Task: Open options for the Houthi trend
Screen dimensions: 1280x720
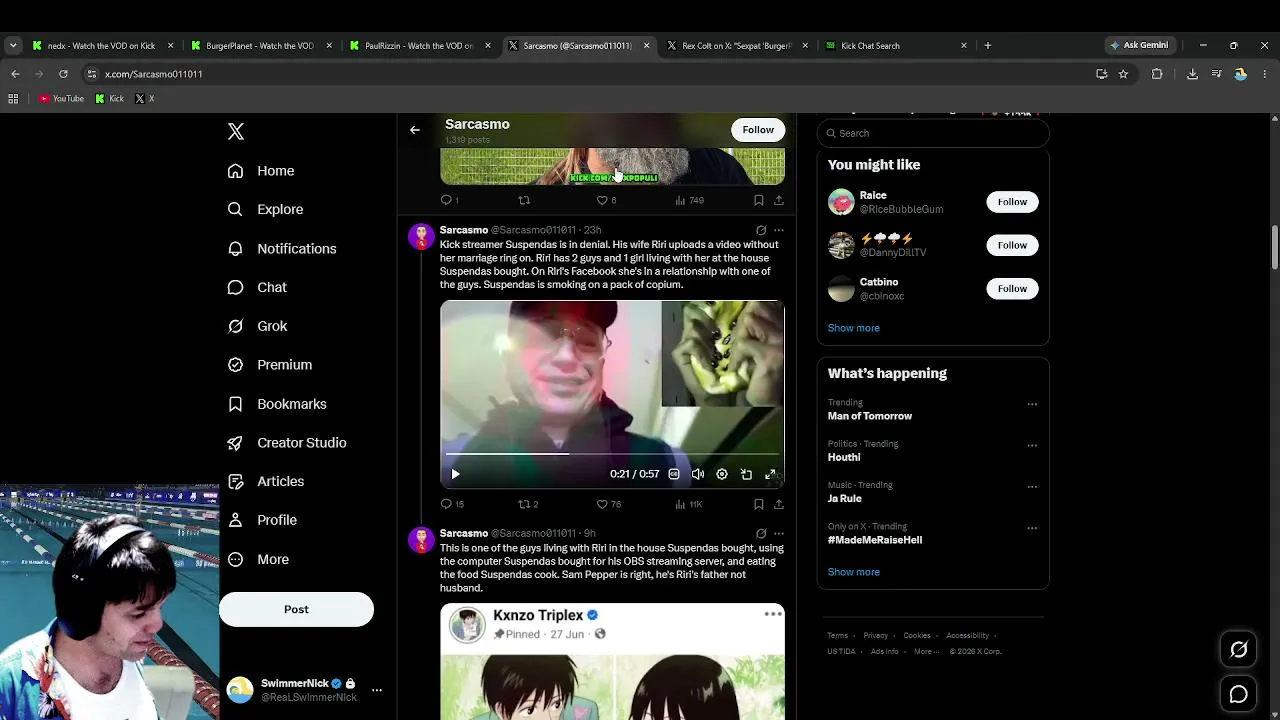Action: point(1032,446)
